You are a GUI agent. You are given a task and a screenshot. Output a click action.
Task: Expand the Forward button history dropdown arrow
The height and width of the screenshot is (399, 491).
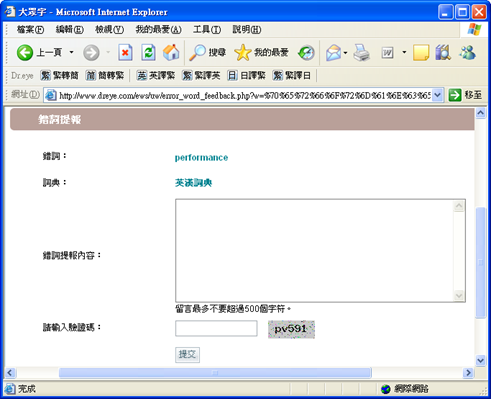108,52
